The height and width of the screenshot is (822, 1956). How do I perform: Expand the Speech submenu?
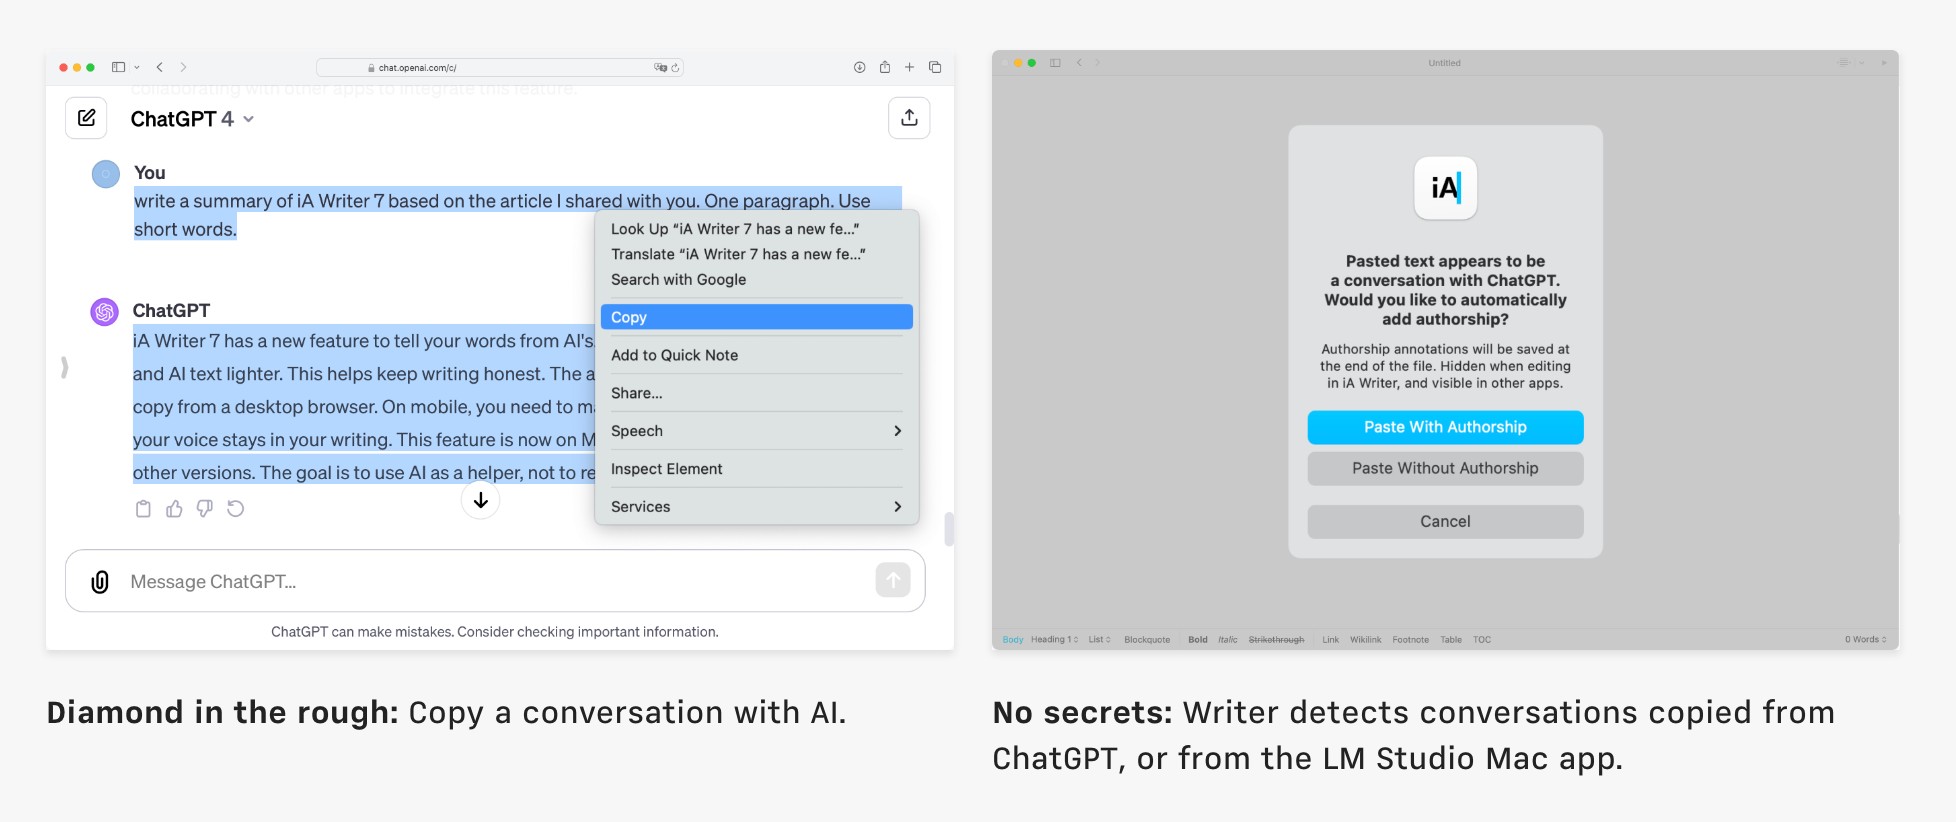757,431
